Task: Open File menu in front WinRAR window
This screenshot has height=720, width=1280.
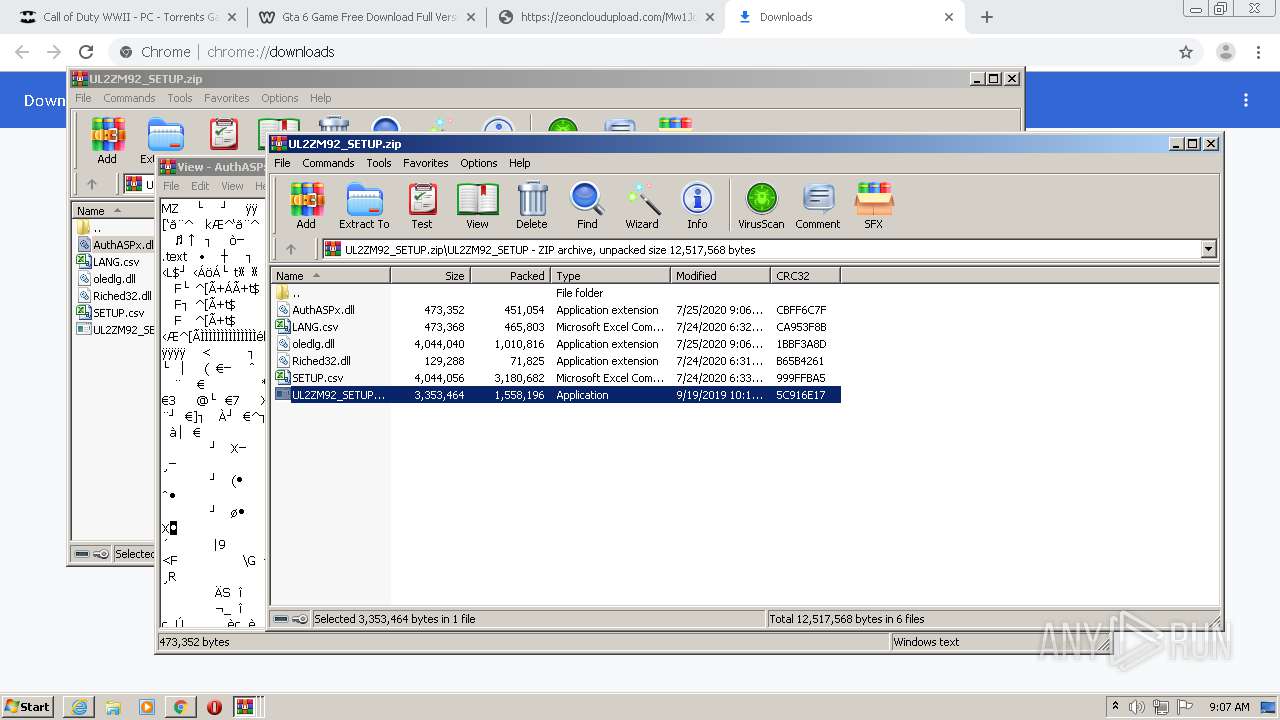Action: pyautogui.click(x=282, y=163)
